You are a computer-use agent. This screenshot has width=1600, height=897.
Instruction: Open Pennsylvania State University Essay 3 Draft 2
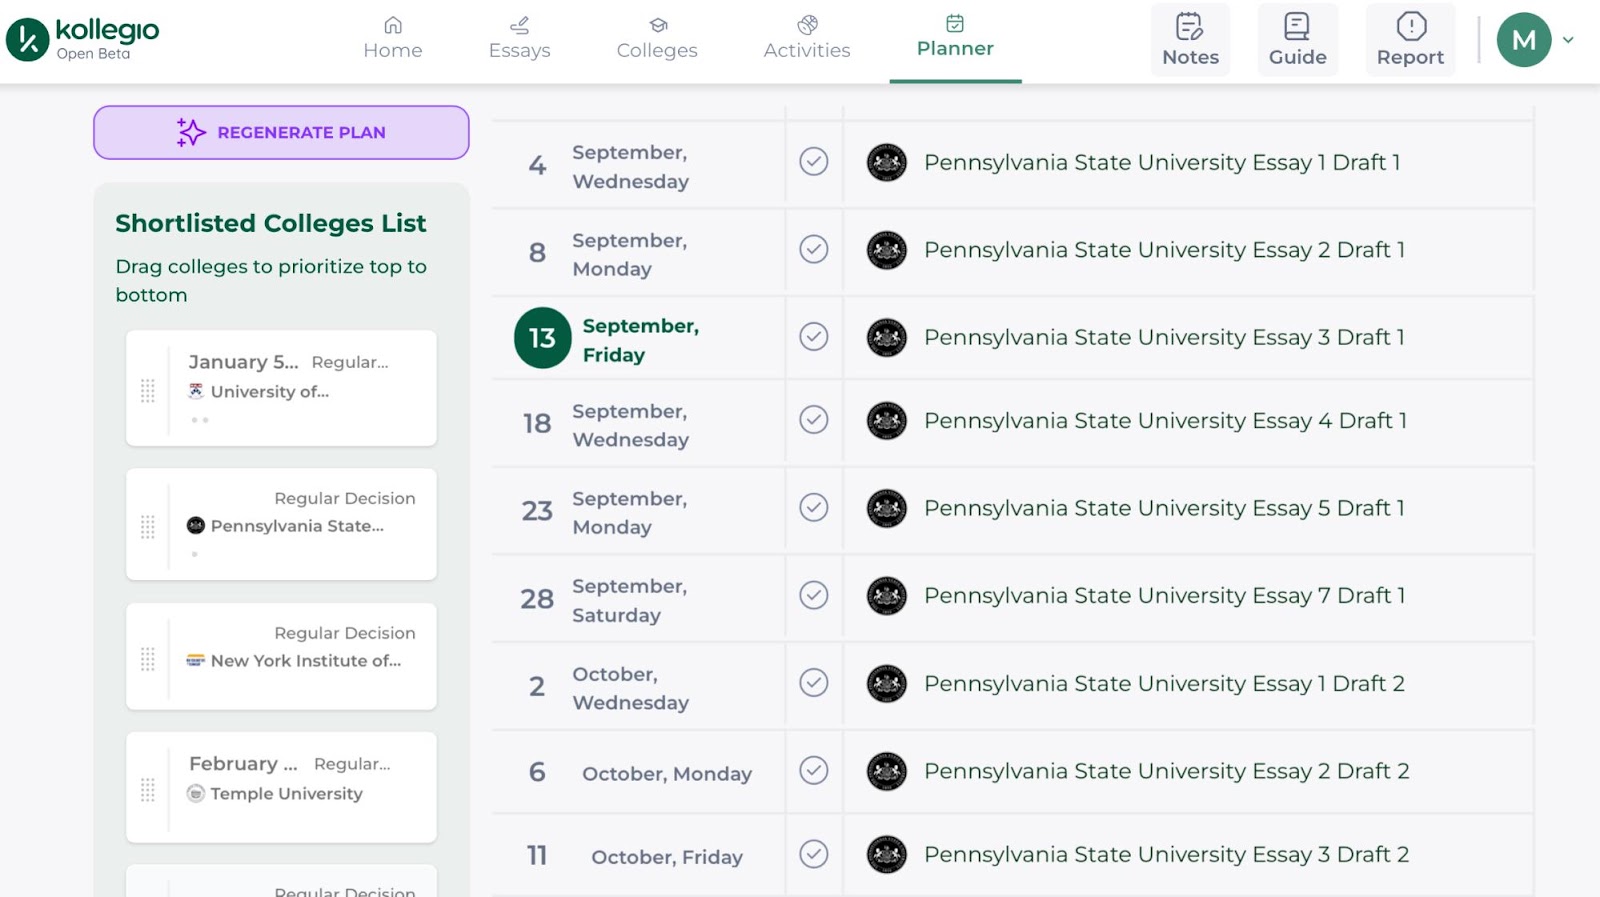(1167, 855)
